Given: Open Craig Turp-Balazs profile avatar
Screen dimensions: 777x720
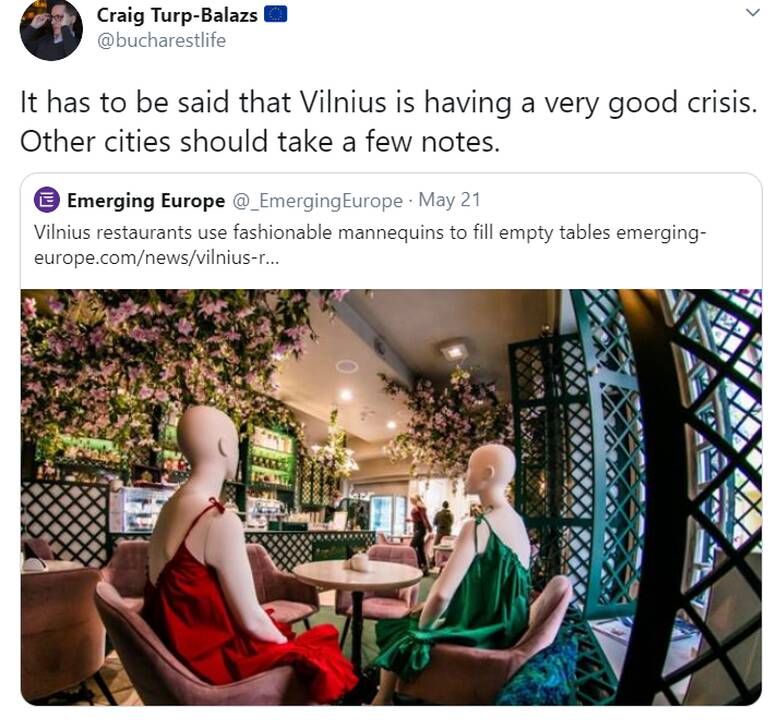Looking at the screenshot, I should pyautogui.click(x=51, y=29).
